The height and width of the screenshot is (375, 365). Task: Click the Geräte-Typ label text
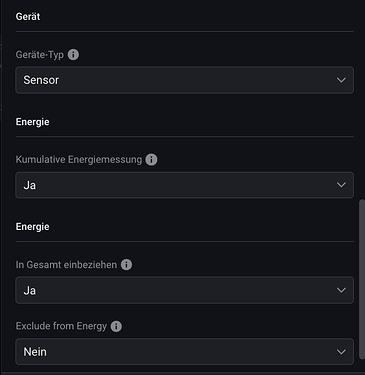click(x=40, y=55)
